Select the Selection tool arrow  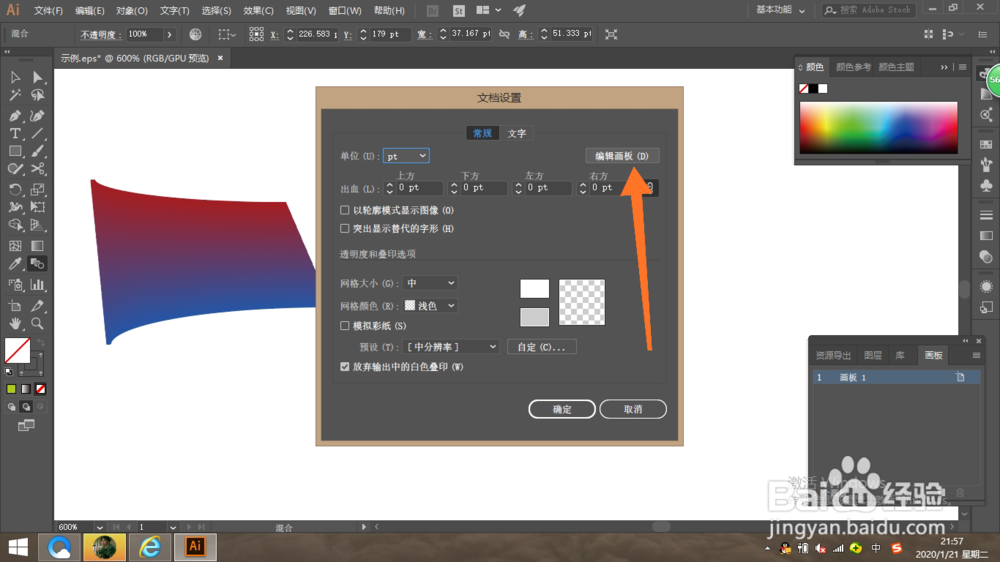(x=15, y=77)
